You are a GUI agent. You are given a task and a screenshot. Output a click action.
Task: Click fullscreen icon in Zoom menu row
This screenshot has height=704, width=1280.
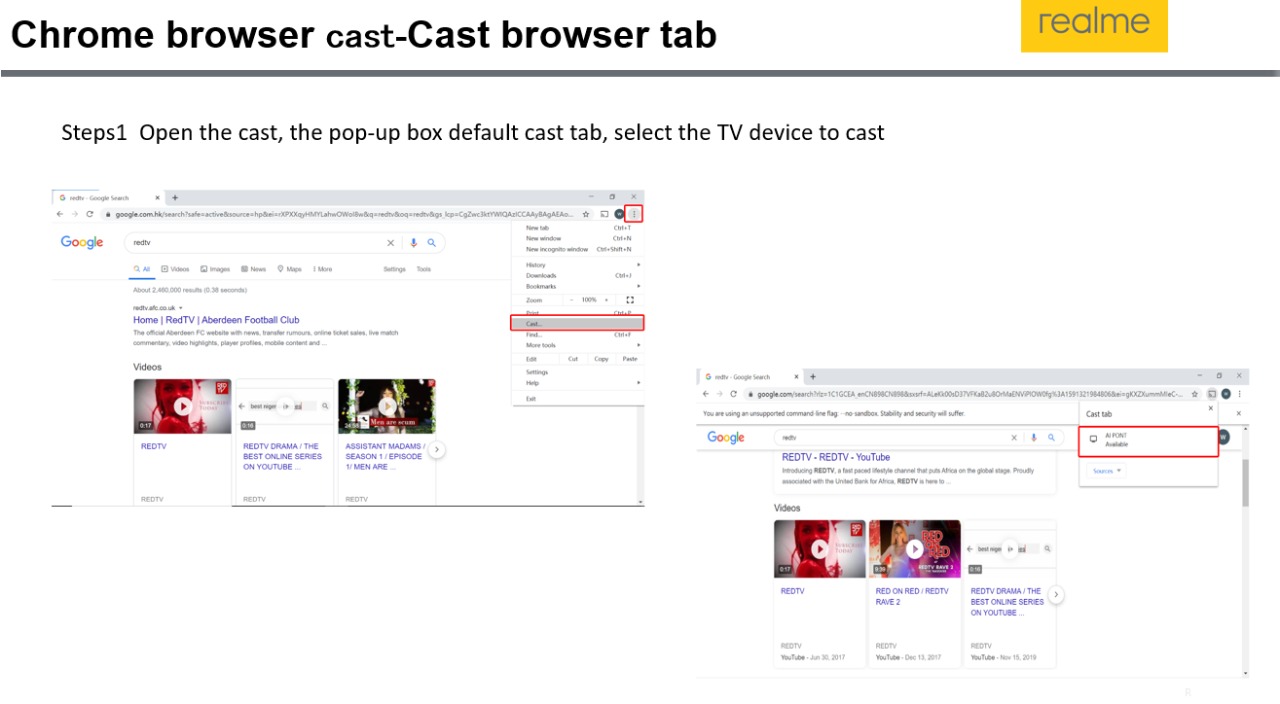(x=630, y=300)
